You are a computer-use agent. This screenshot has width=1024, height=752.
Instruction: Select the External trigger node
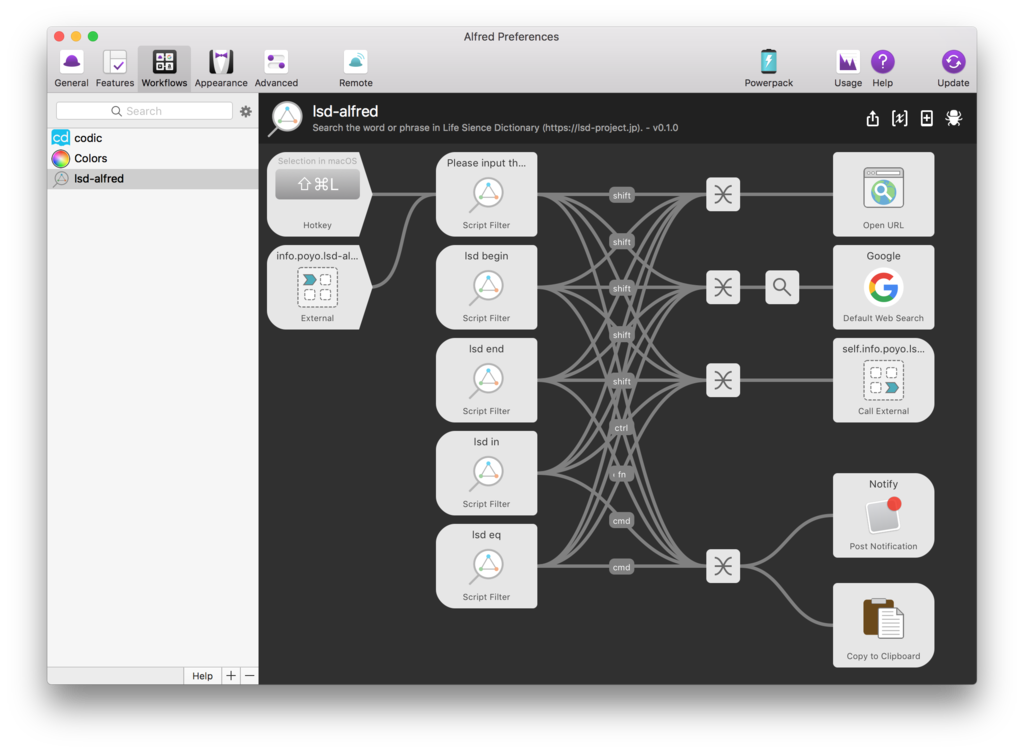click(319, 287)
